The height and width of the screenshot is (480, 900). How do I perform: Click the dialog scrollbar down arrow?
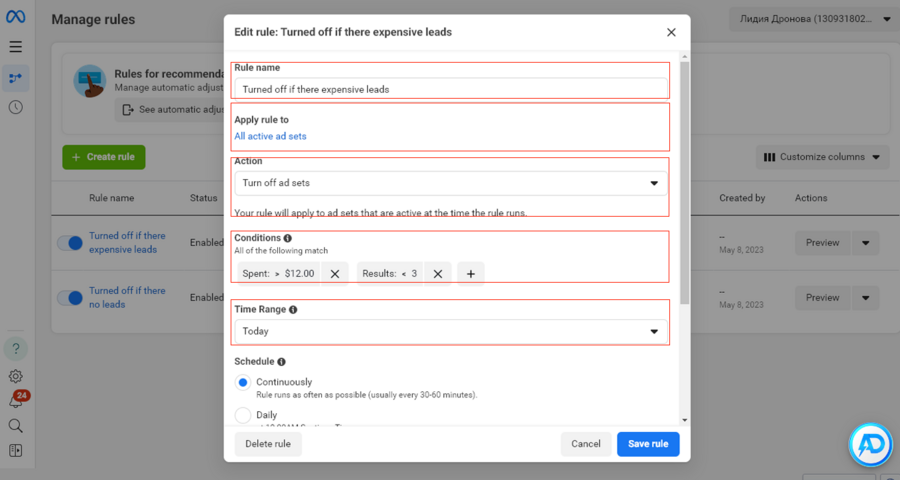[684, 420]
